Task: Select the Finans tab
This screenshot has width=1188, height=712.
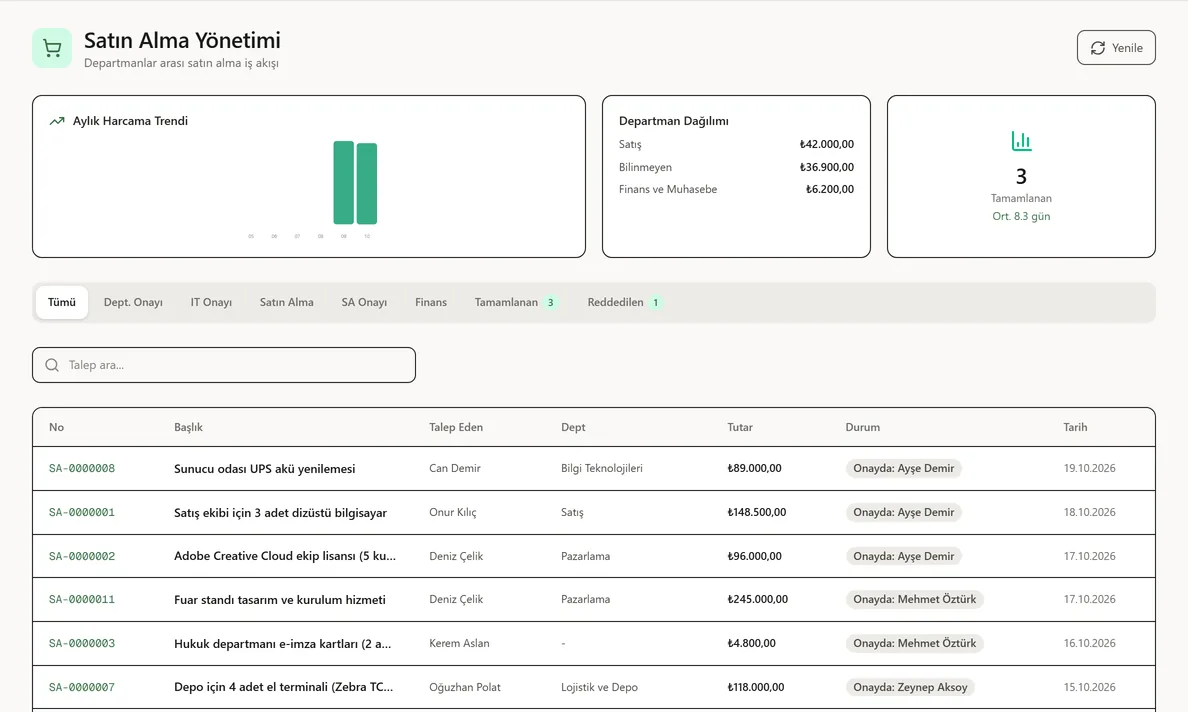Action: coord(431,302)
